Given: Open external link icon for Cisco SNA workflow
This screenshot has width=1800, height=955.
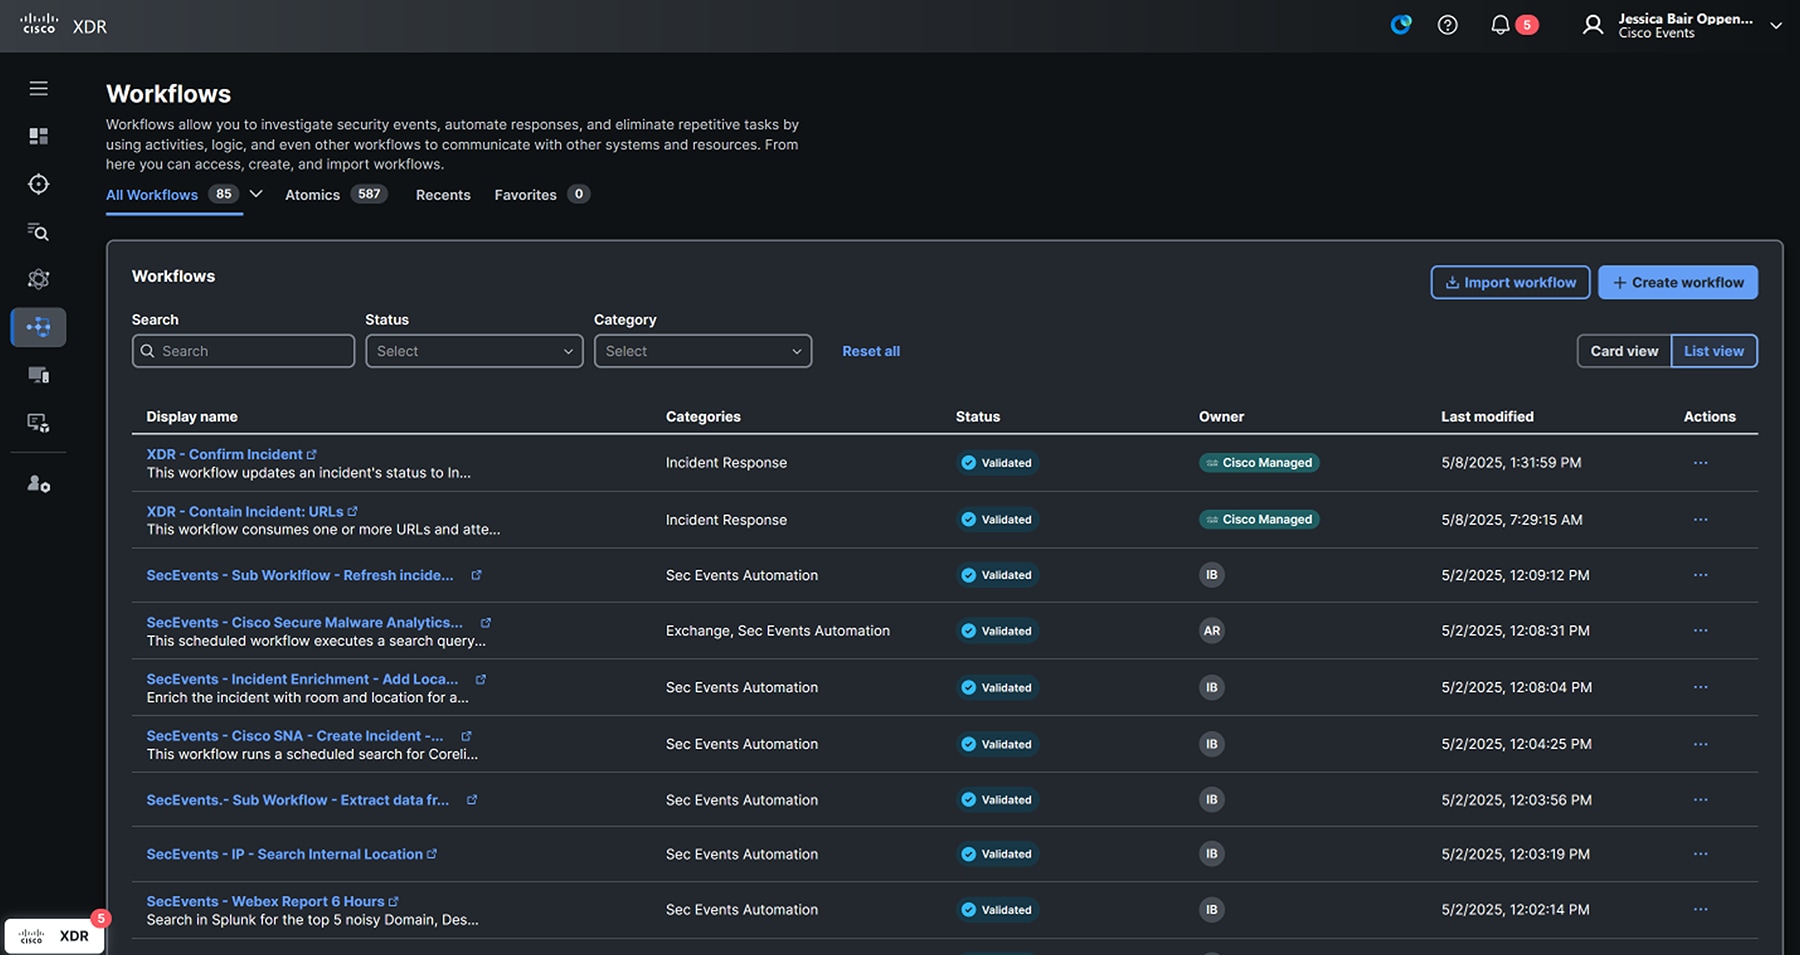Looking at the screenshot, I should coord(466,736).
